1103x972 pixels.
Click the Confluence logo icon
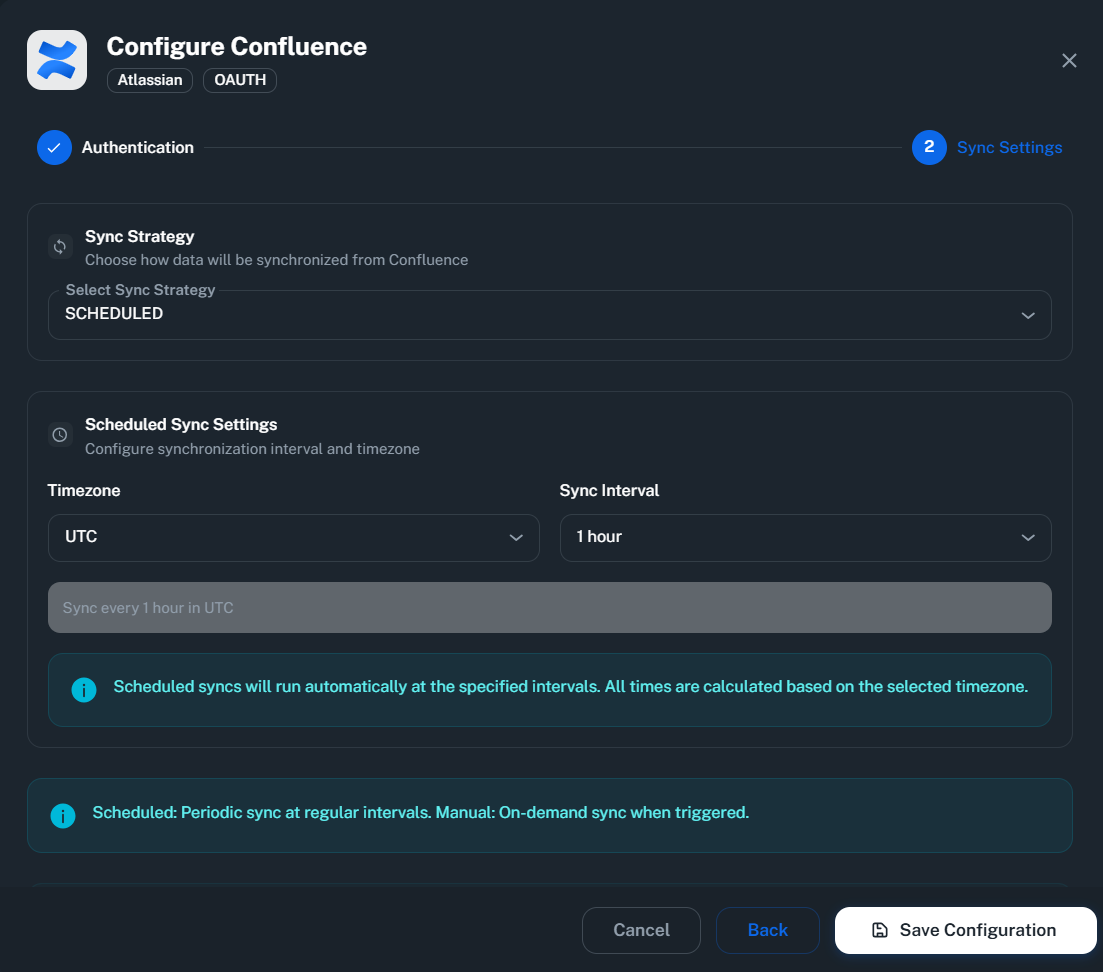[56, 59]
